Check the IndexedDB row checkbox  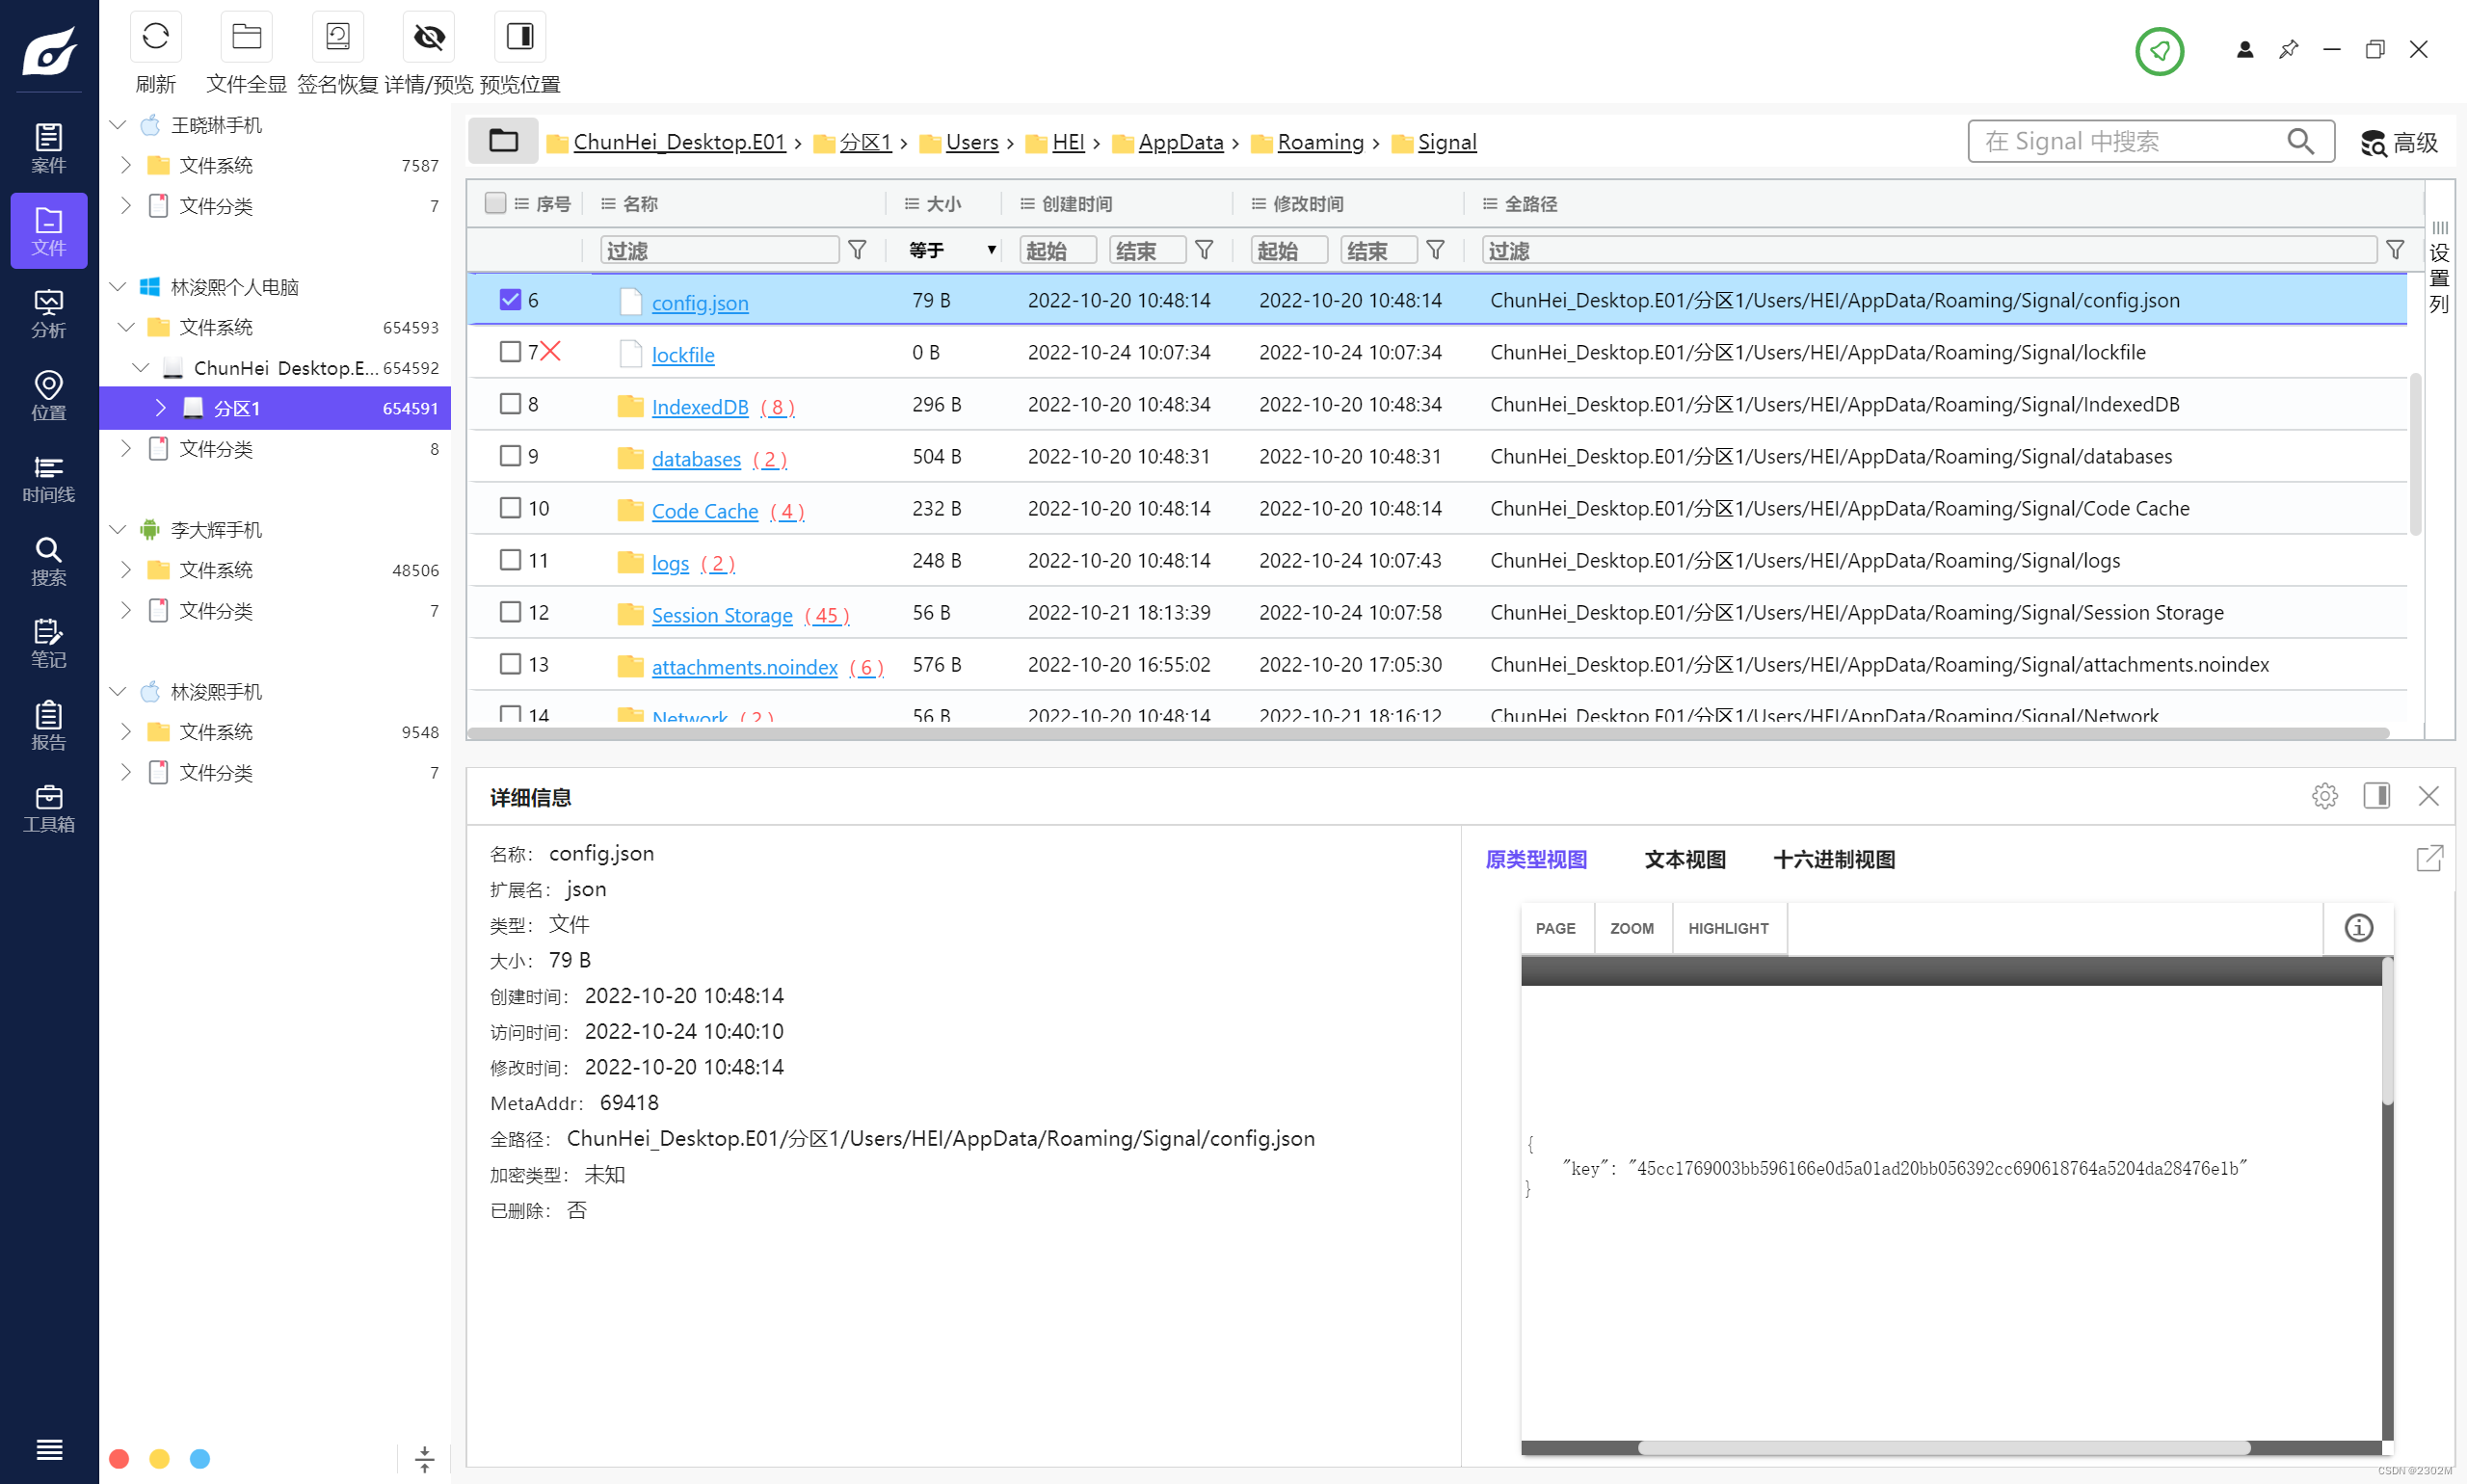pos(510,403)
